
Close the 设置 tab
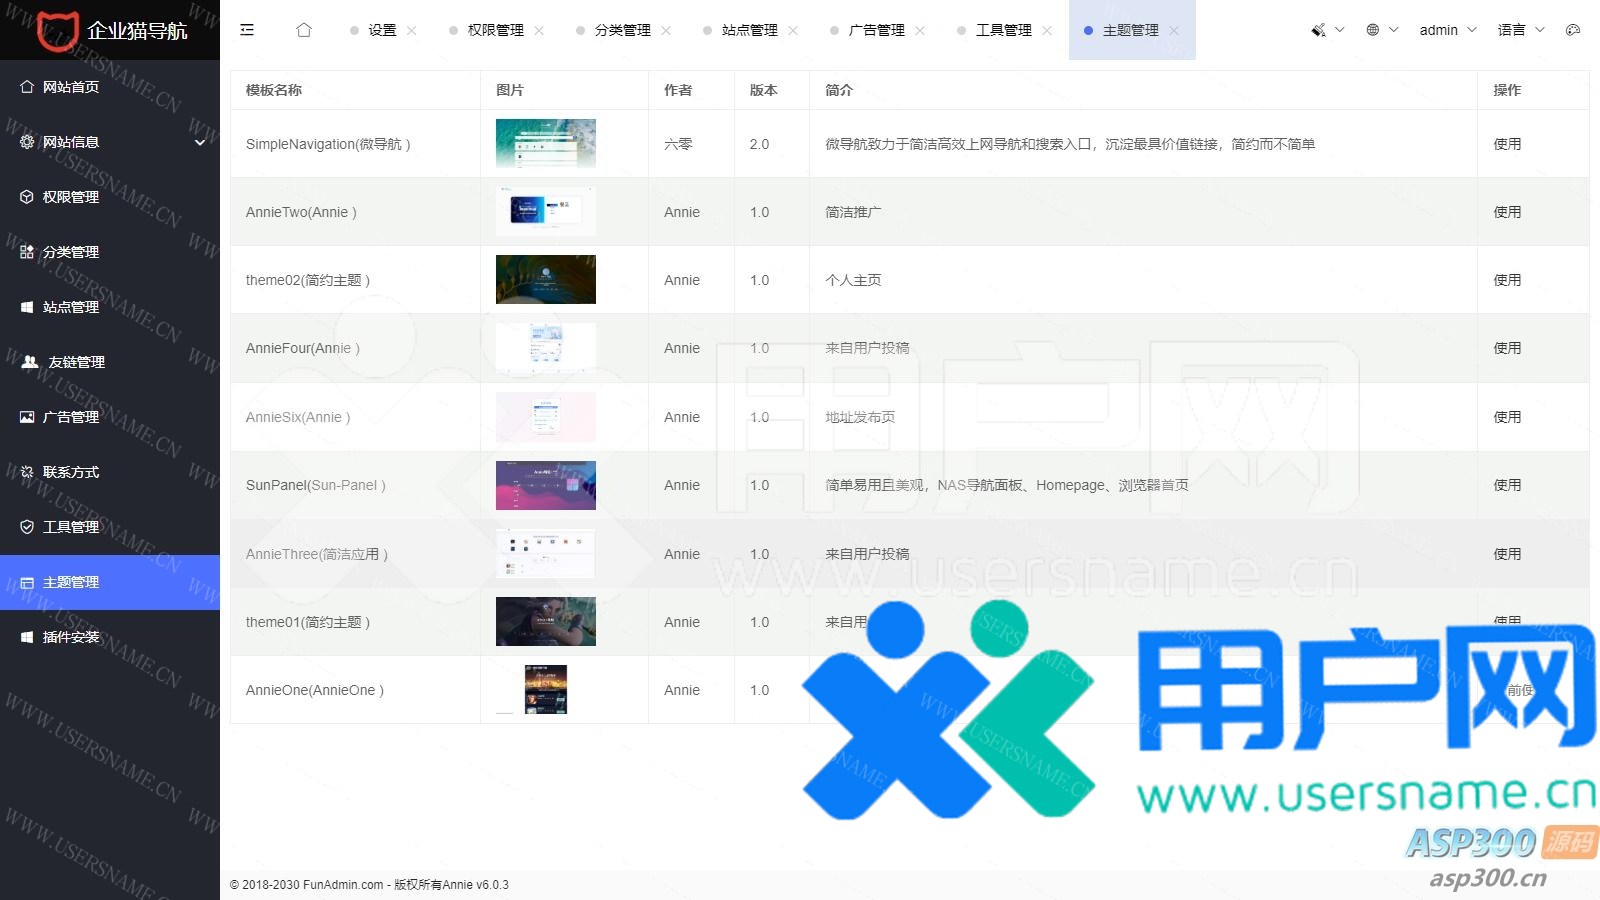[411, 31]
